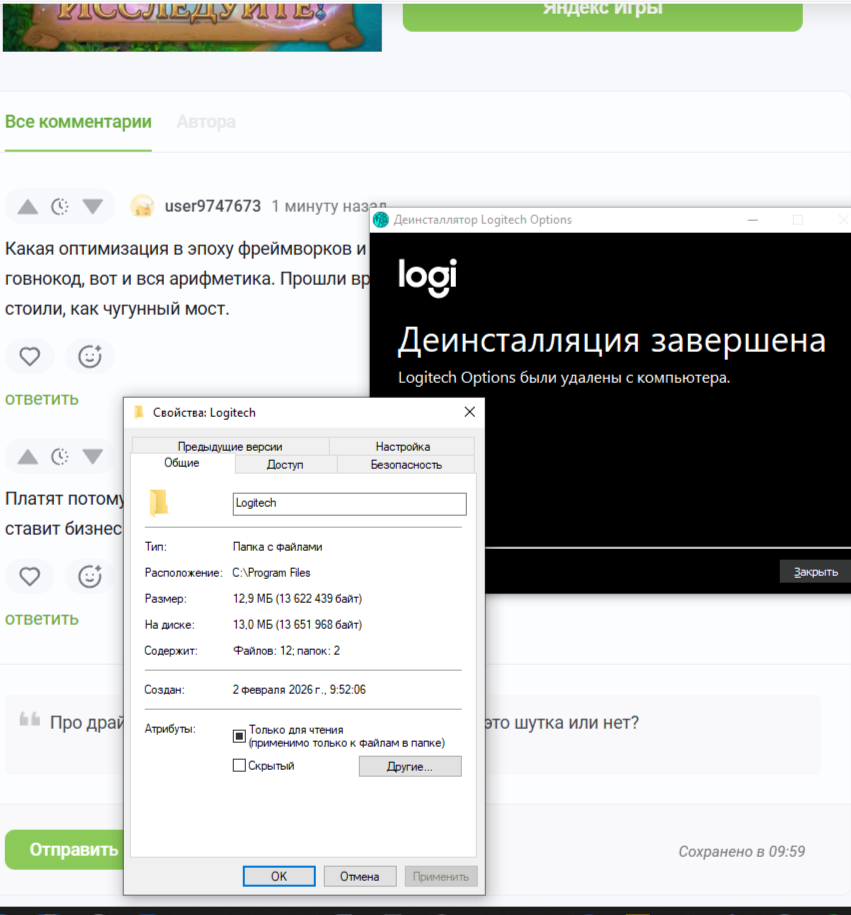
Task: Switch to the Безопасность tab
Action: click(x=406, y=465)
